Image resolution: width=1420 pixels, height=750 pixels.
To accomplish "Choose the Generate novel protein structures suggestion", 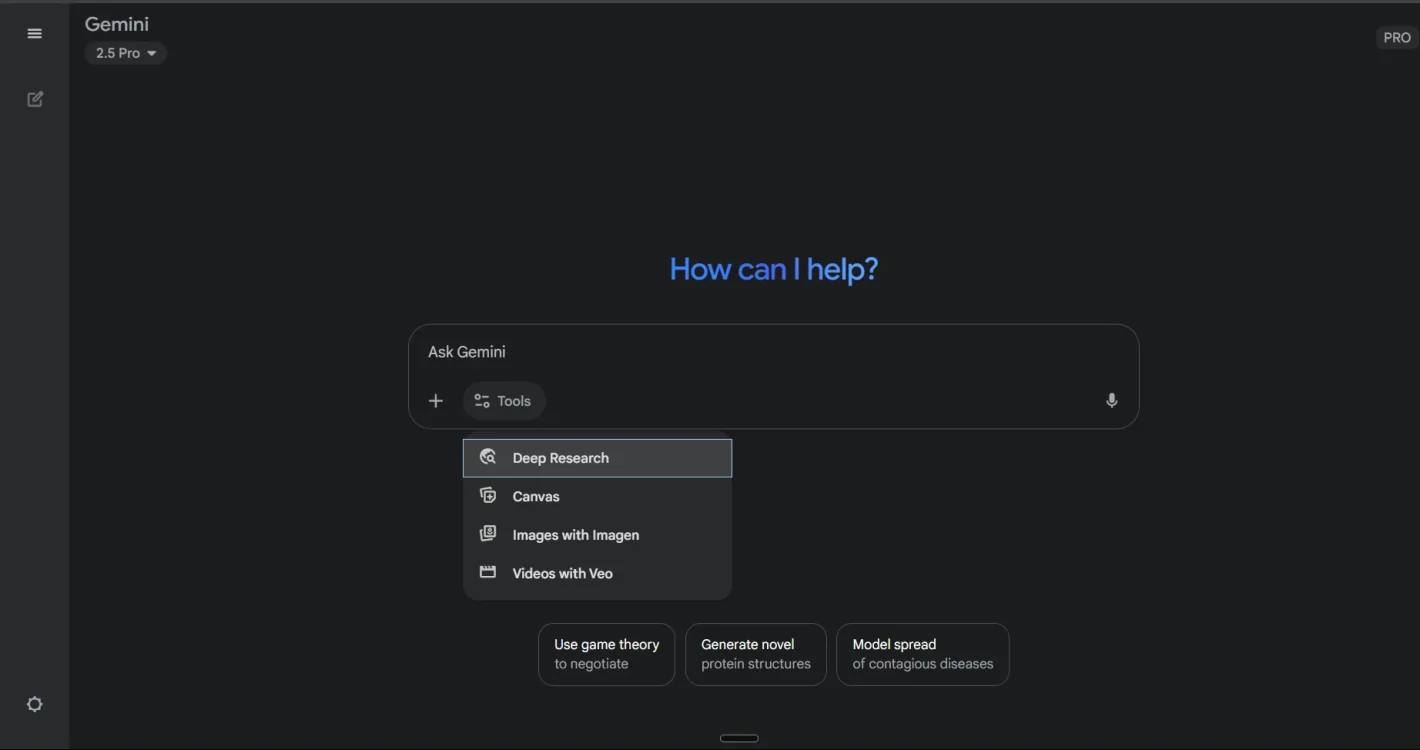I will [755, 654].
